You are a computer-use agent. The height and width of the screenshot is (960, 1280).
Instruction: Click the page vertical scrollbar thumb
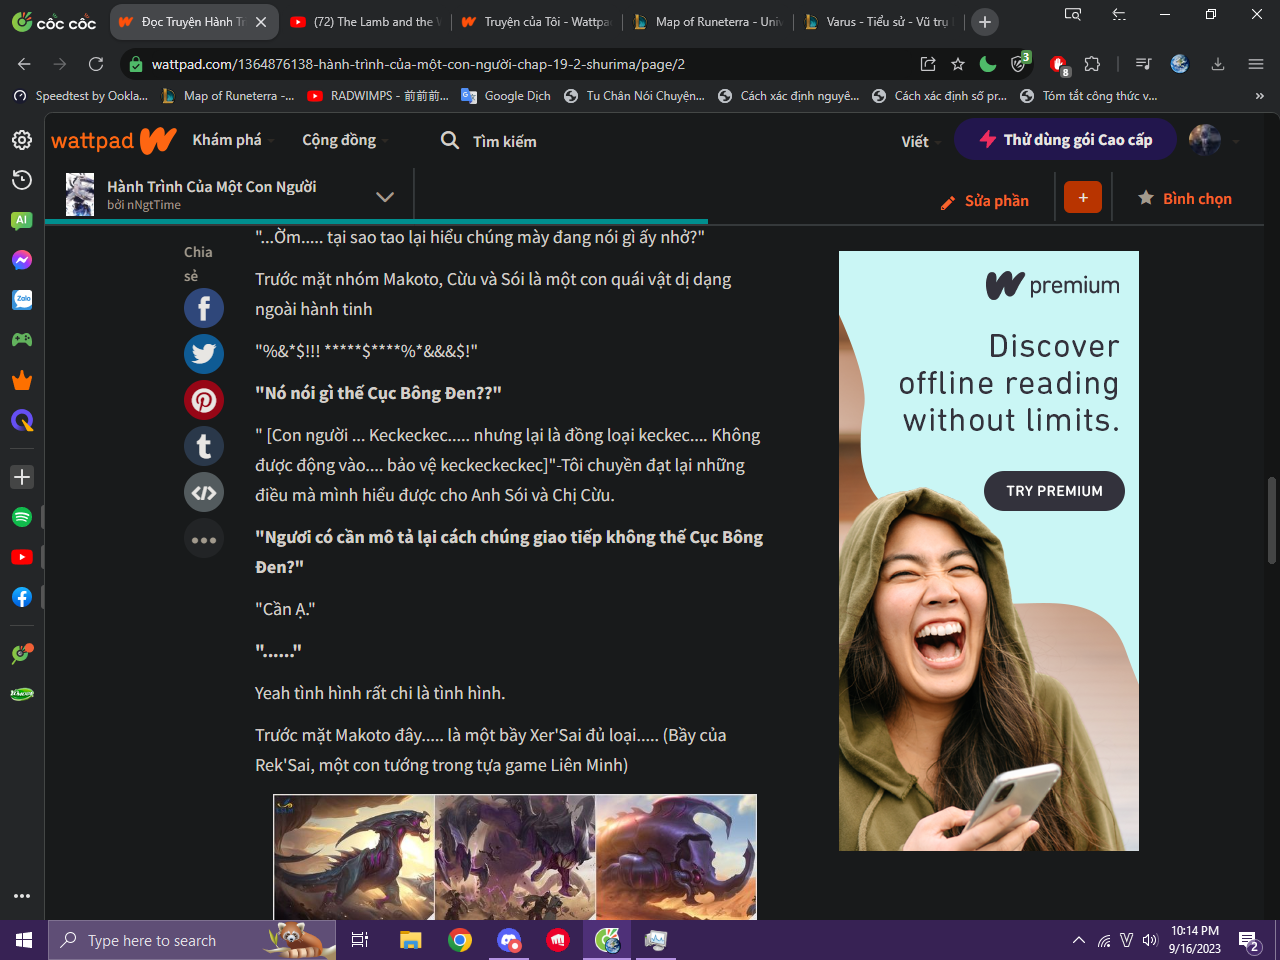pos(1271,521)
